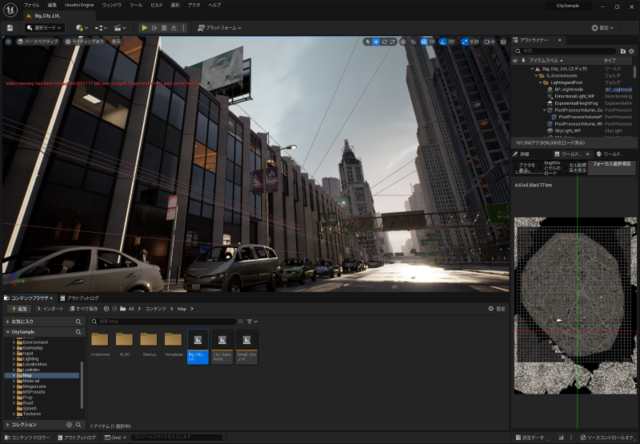640x444 pixels.
Task: Click the viewport layout maximize icon
Action: (x=503, y=42)
